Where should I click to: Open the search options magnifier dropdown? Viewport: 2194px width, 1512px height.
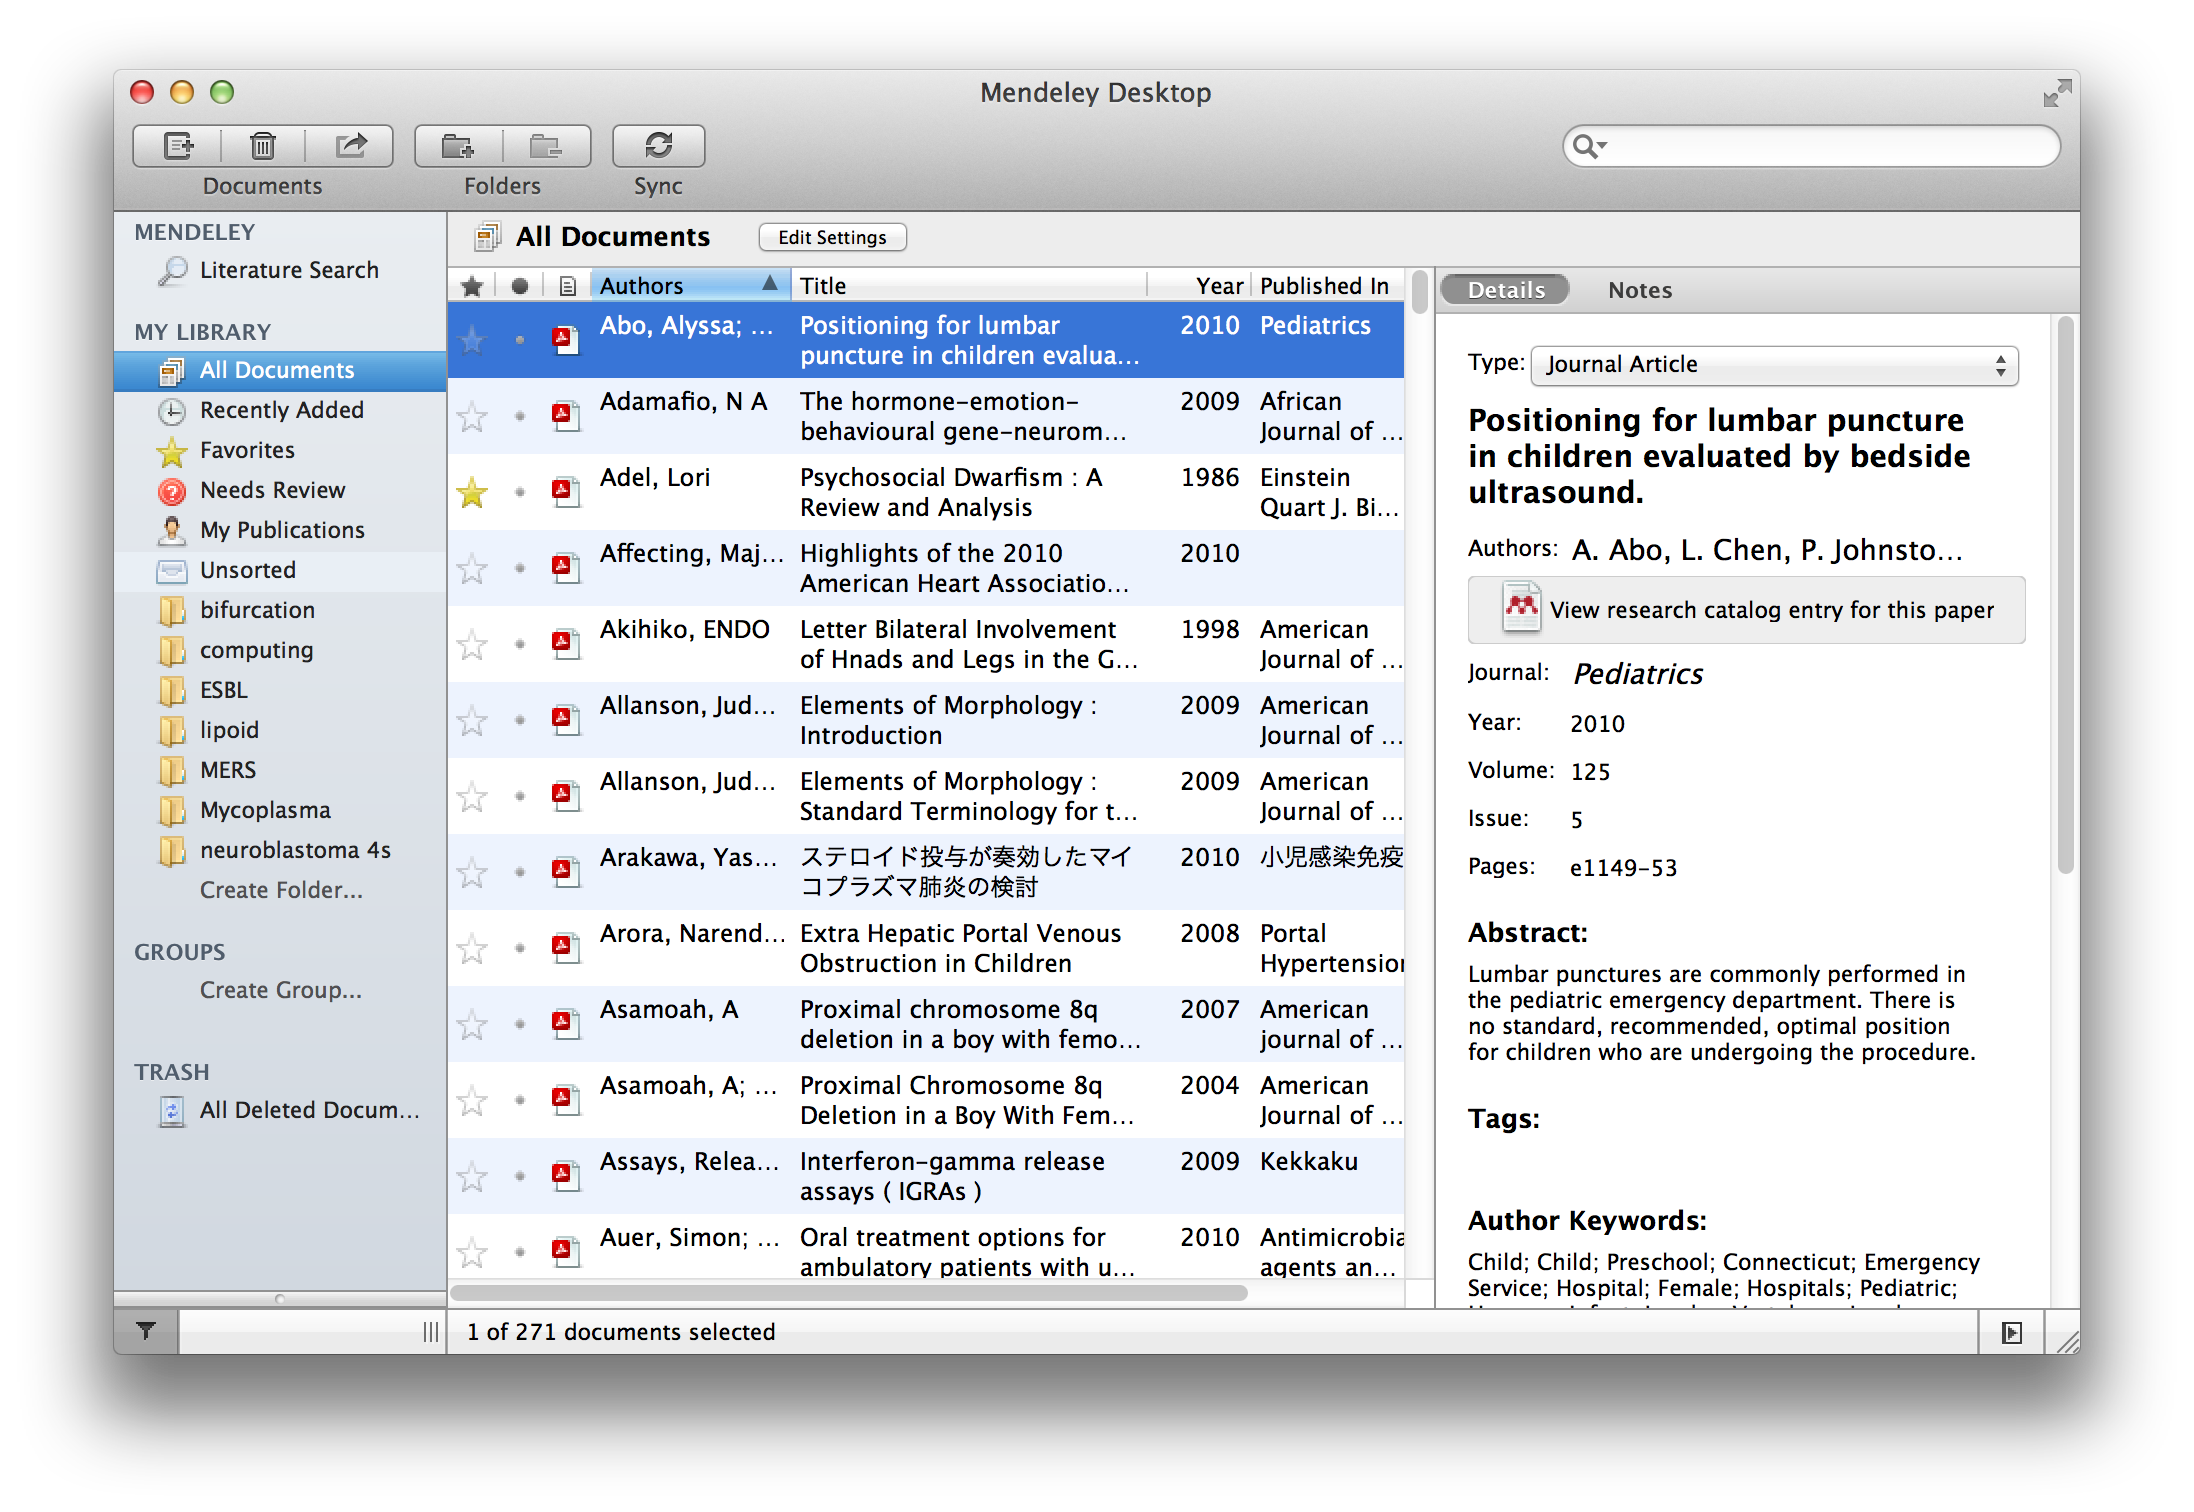(x=1589, y=147)
